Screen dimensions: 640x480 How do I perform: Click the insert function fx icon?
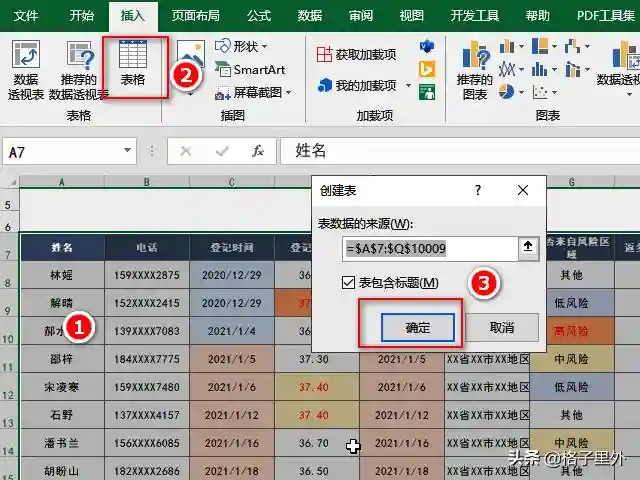[x=257, y=151]
